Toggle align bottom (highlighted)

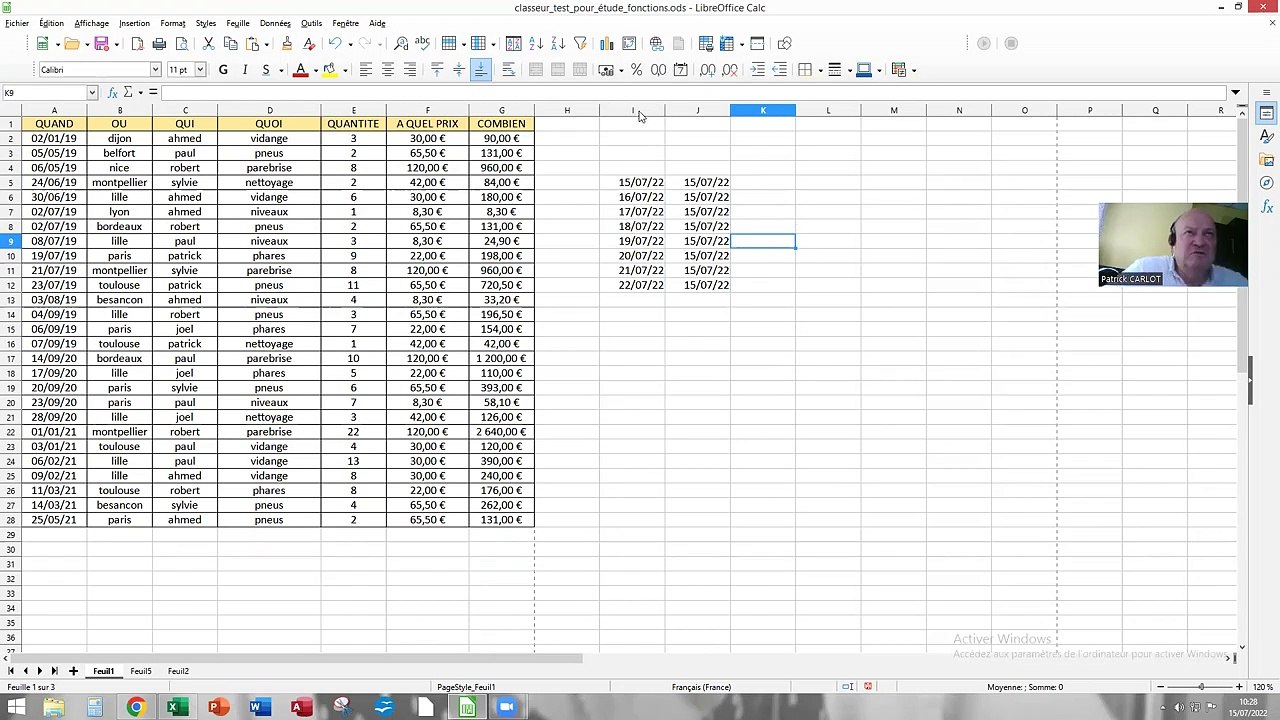(x=480, y=69)
